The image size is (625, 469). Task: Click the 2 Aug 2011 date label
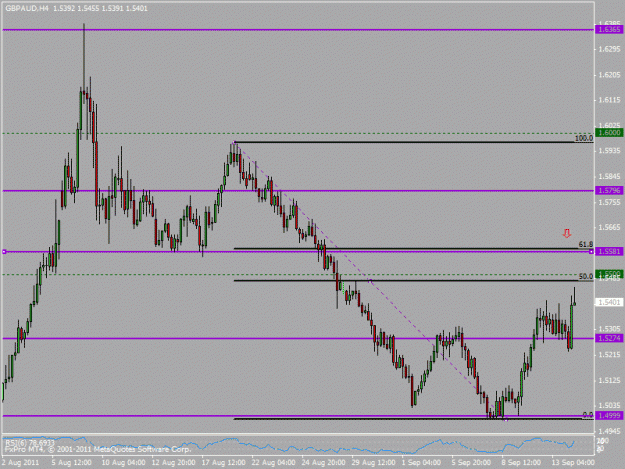click(x=20, y=463)
